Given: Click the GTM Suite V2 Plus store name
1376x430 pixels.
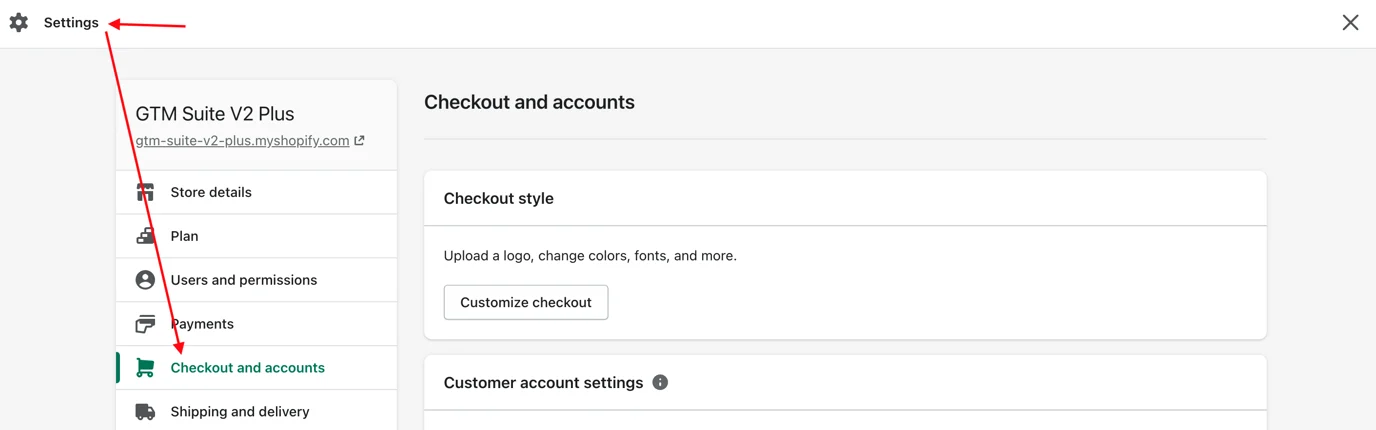Looking at the screenshot, I should tap(215, 114).
